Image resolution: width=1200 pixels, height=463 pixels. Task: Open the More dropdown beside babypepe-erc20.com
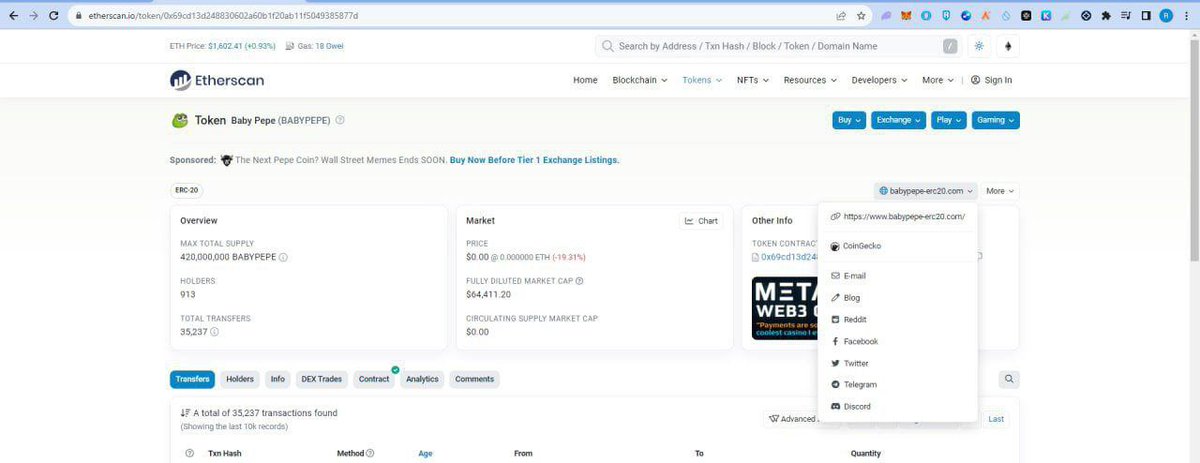(x=1000, y=190)
